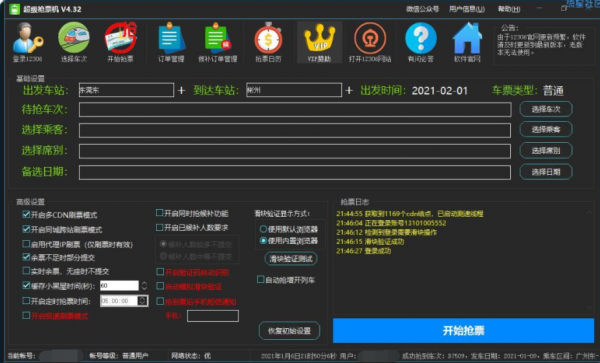Screen dimensions: 600x363
Task: Click the 滑块验证测试 button
Action: coord(291,259)
